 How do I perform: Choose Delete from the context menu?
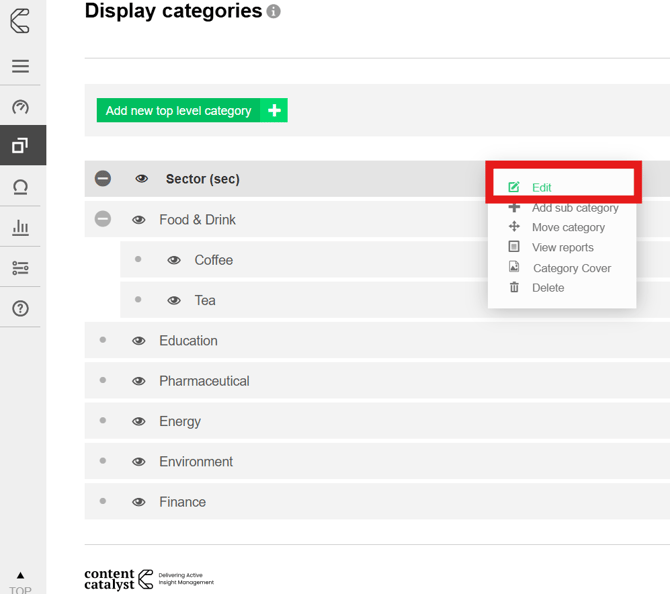pyautogui.click(x=547, y=288)
